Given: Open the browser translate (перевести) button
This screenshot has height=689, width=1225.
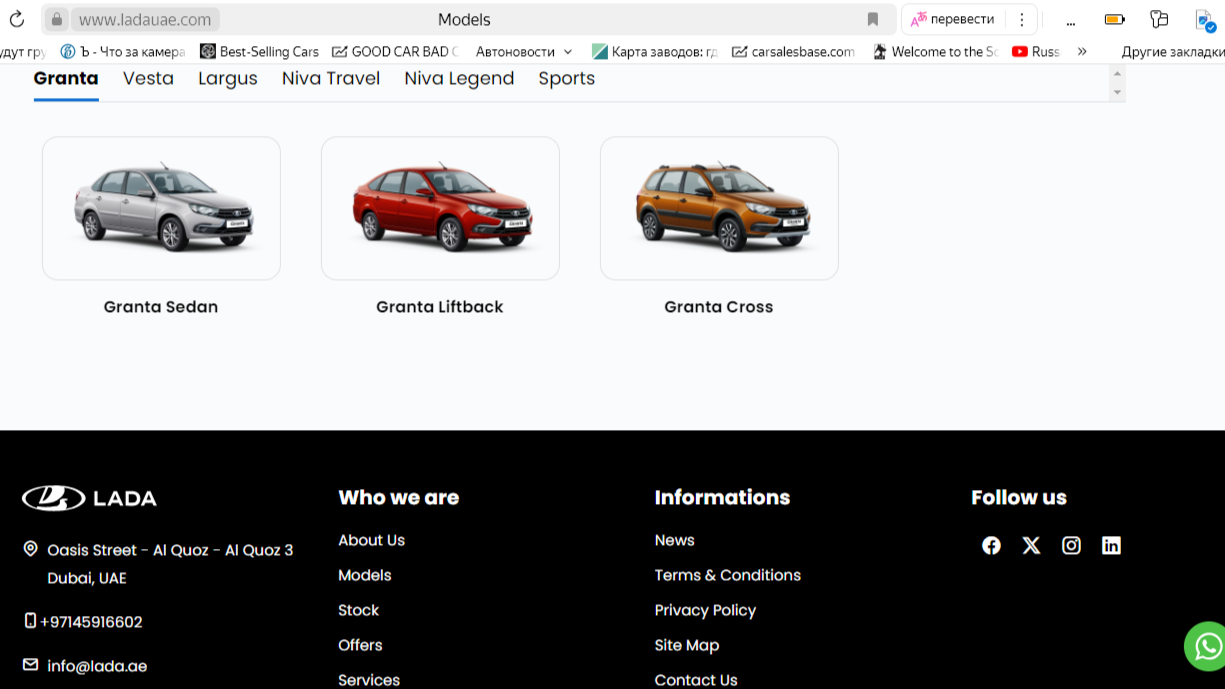Looking at the screenshot, I should (953, 19).
